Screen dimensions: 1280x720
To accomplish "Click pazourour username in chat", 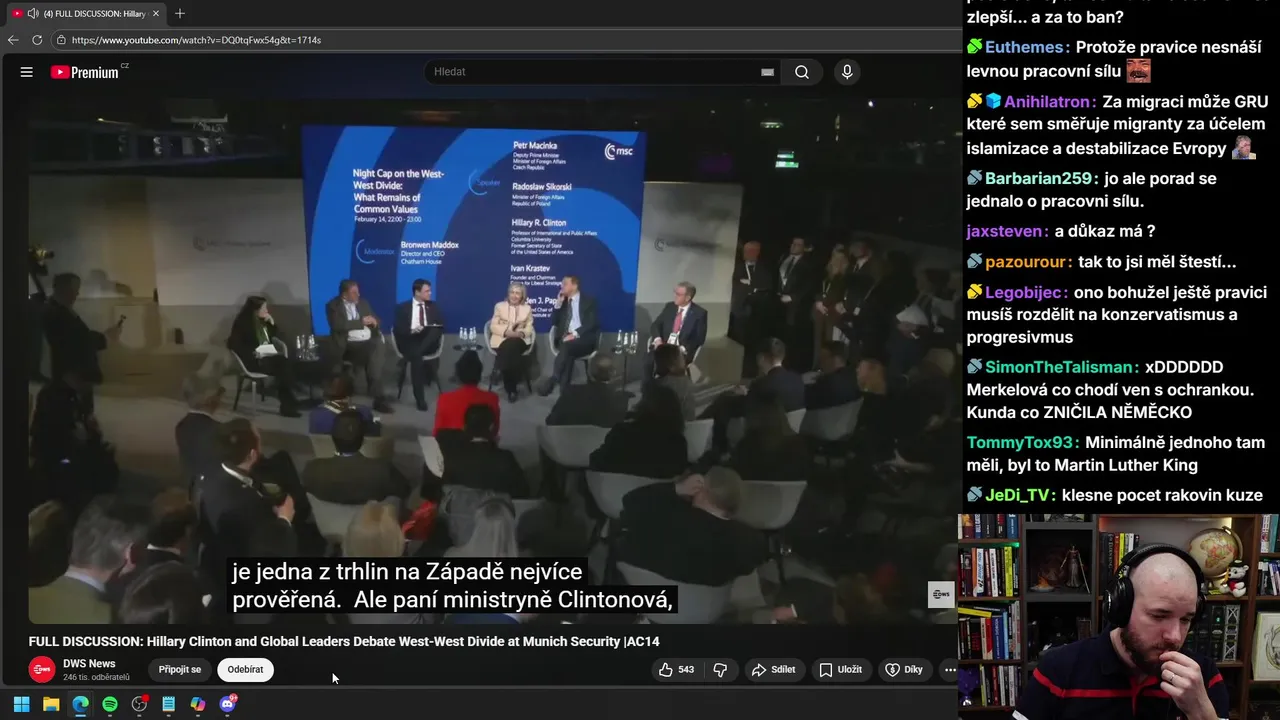I will [1025, 262].
